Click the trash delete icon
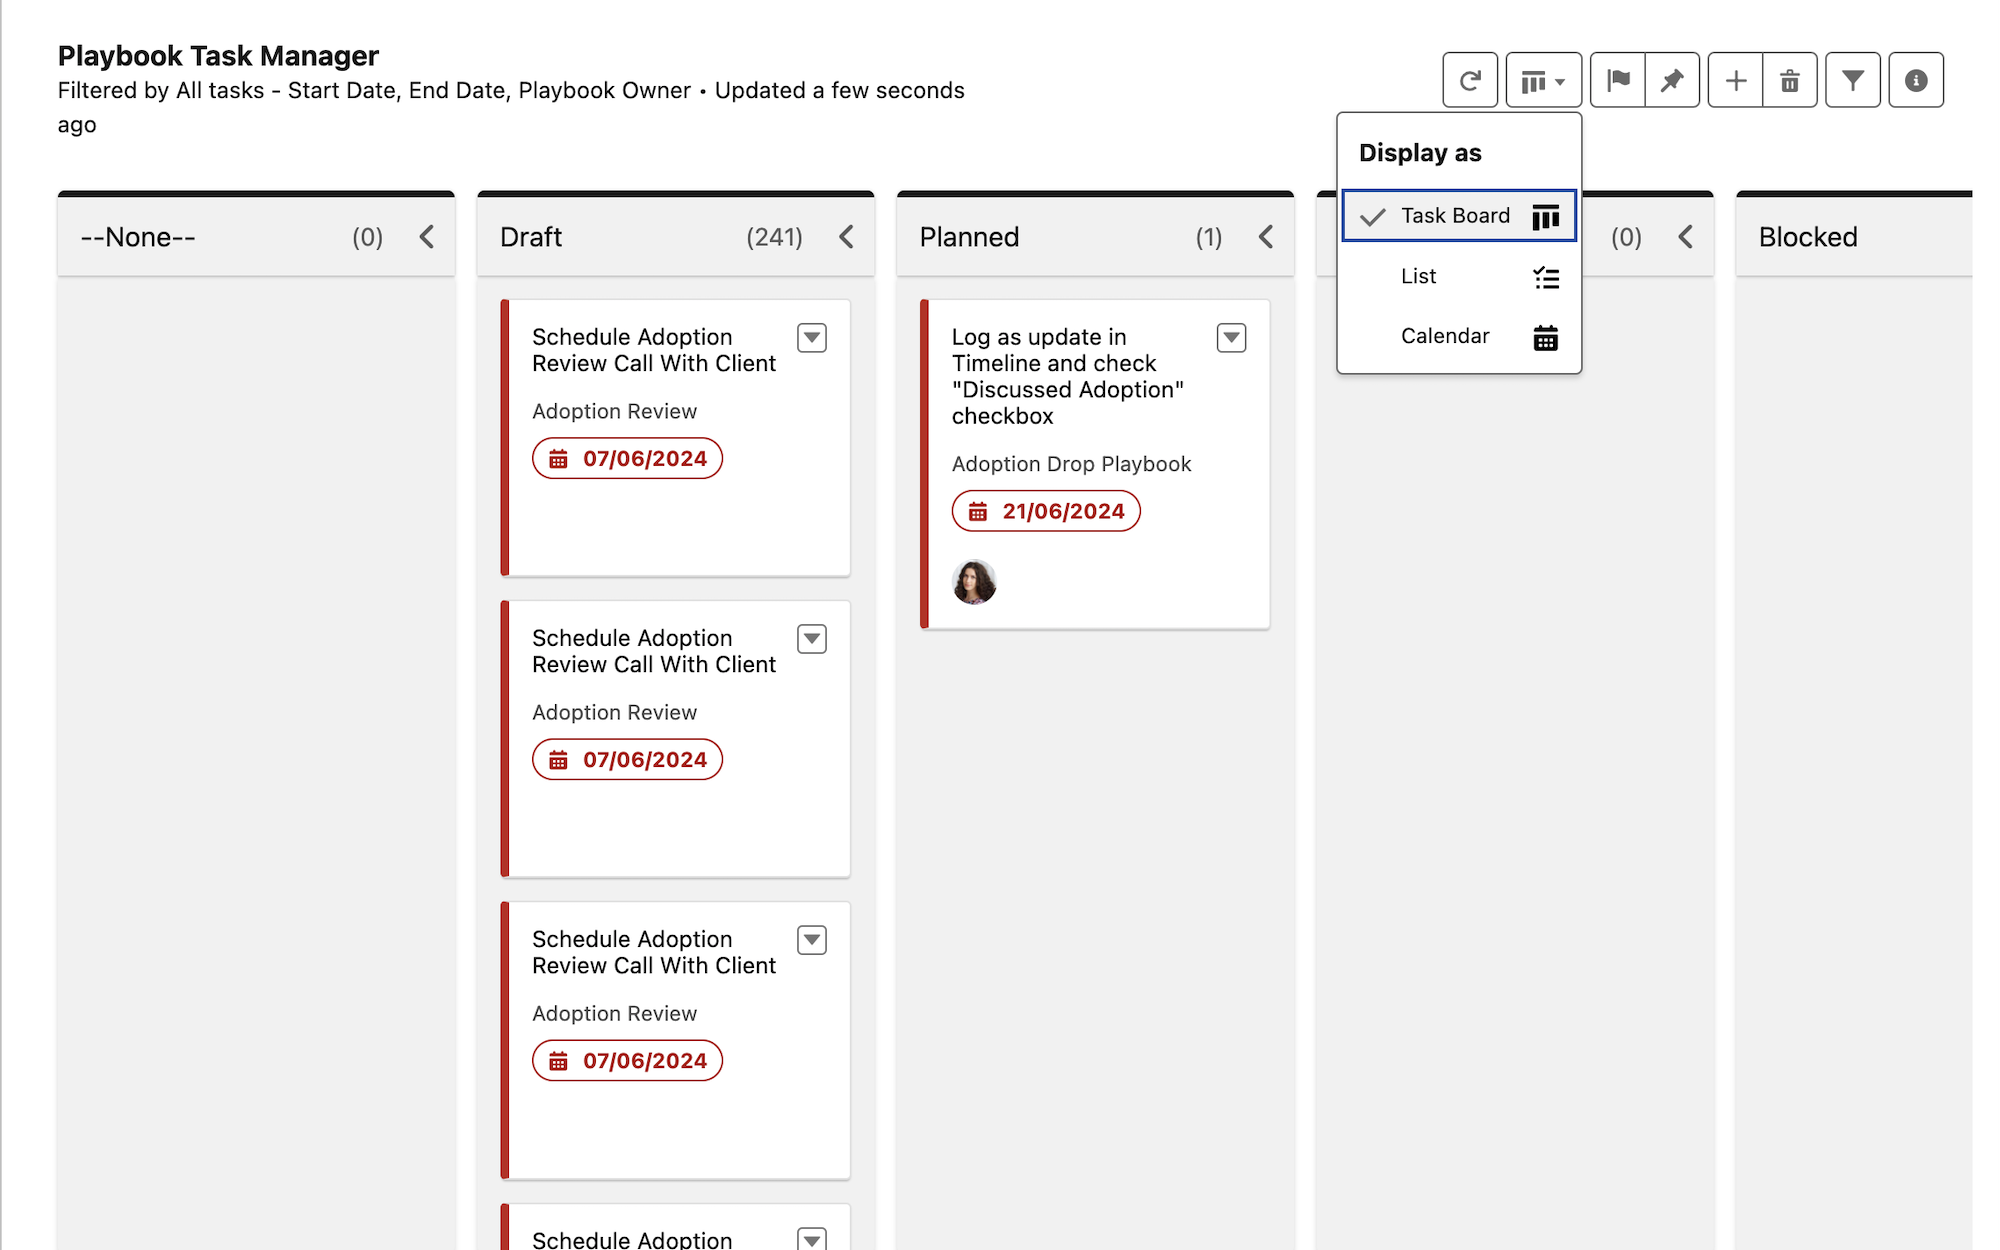The image size is (2000, 1250). [x=1789, y=80]
